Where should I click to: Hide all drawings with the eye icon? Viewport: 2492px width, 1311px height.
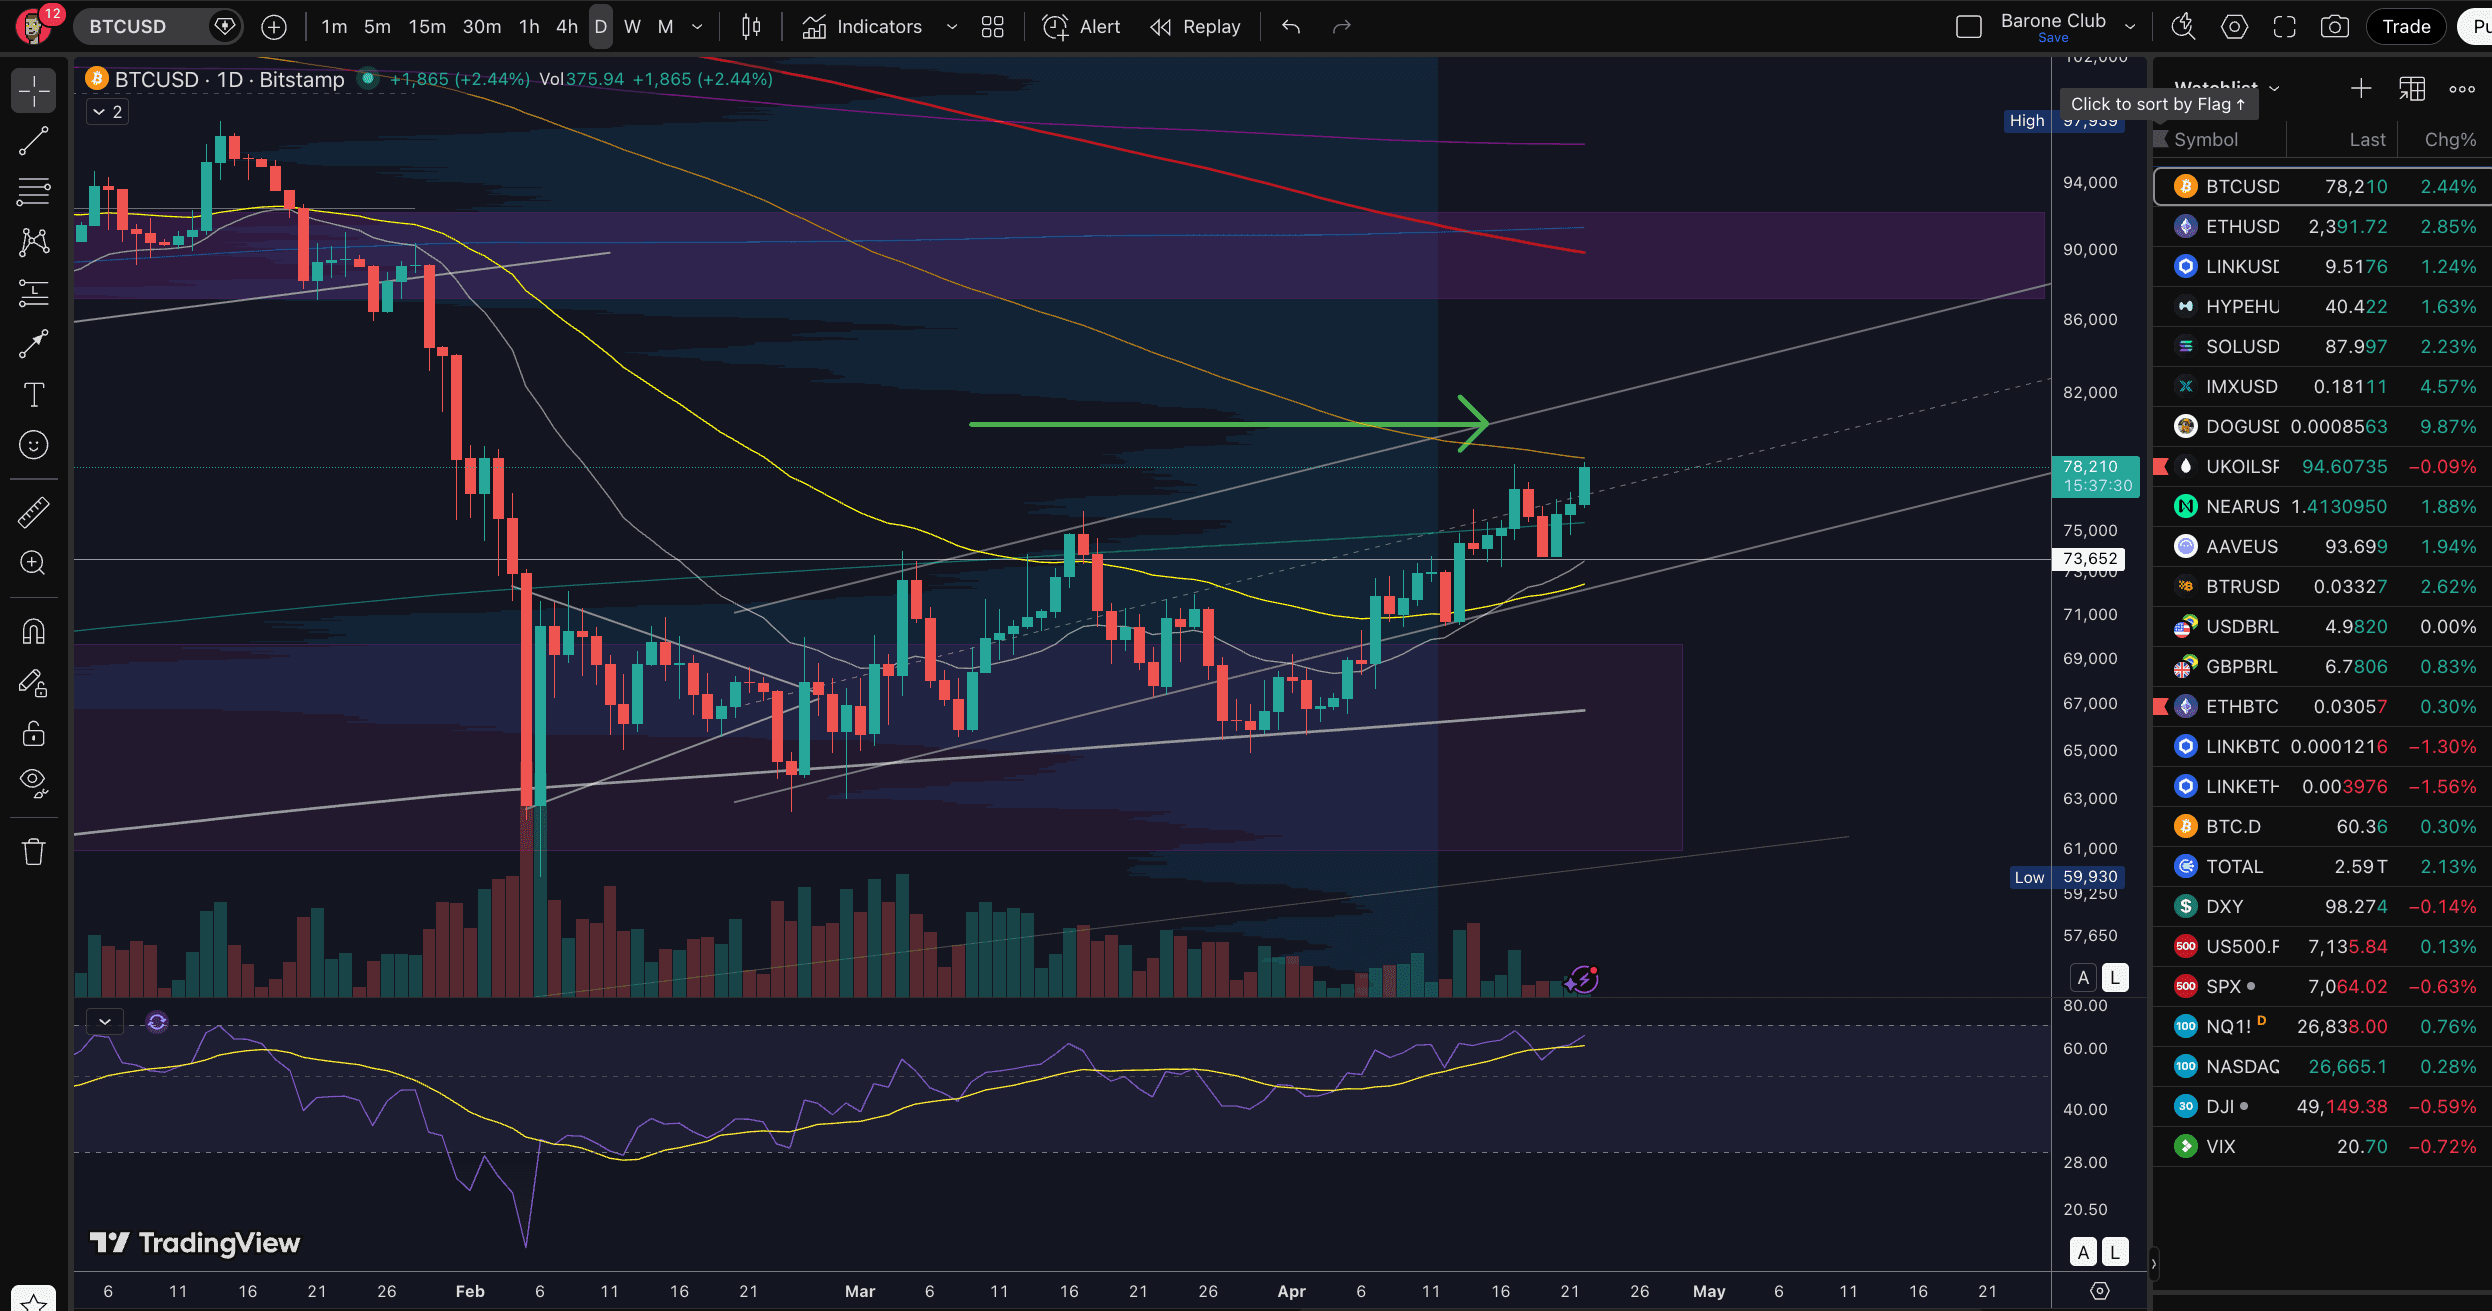[x=33, y=784]
